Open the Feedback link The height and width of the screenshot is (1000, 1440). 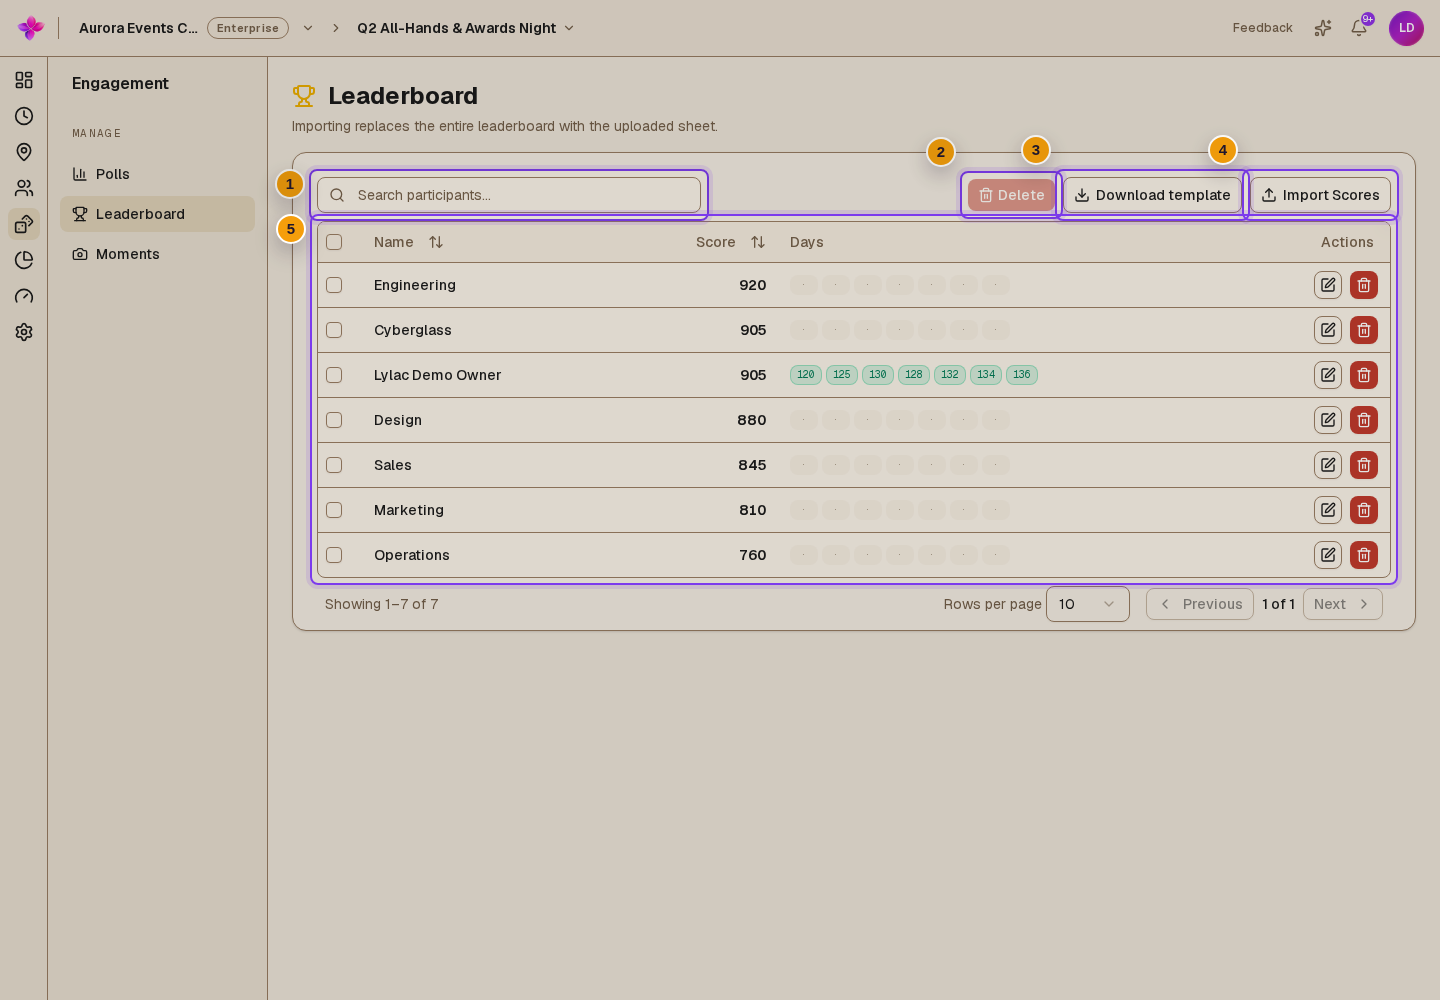[x=1262, y=28]
